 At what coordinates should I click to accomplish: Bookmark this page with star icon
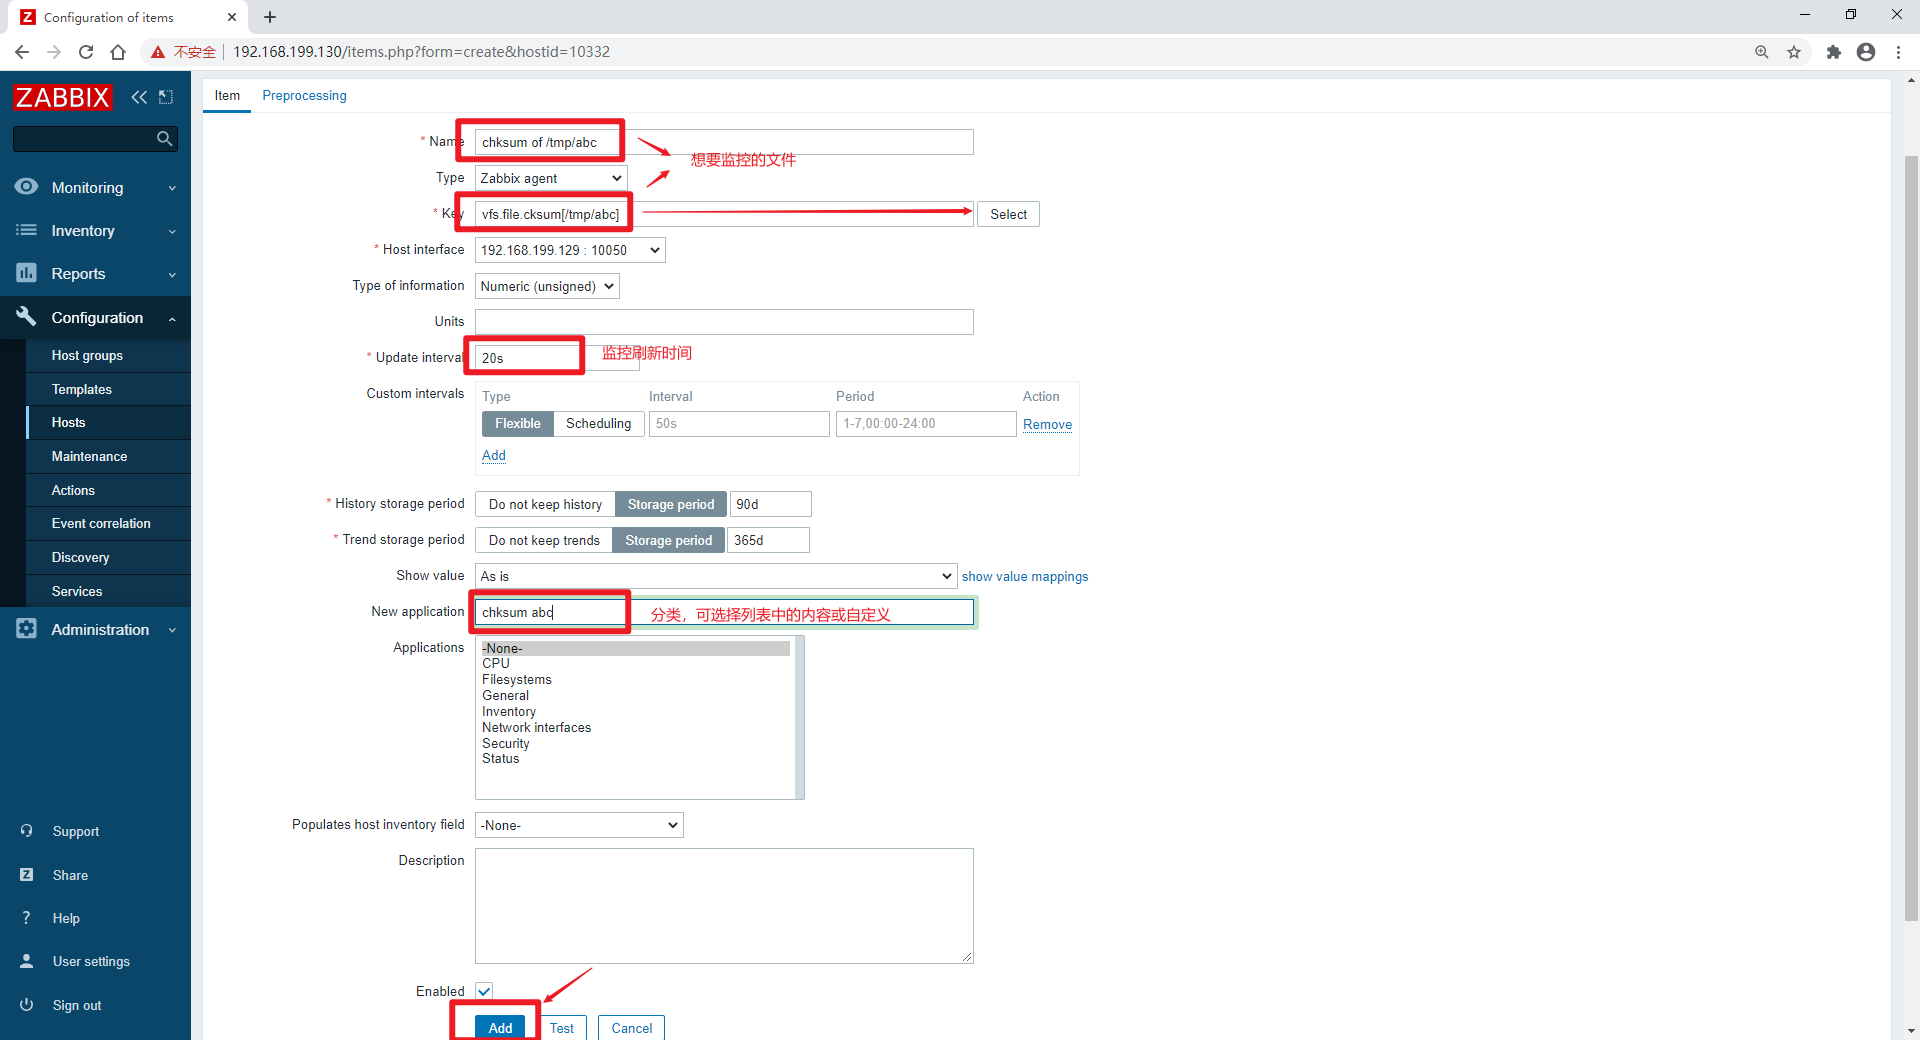point(1794,52)
